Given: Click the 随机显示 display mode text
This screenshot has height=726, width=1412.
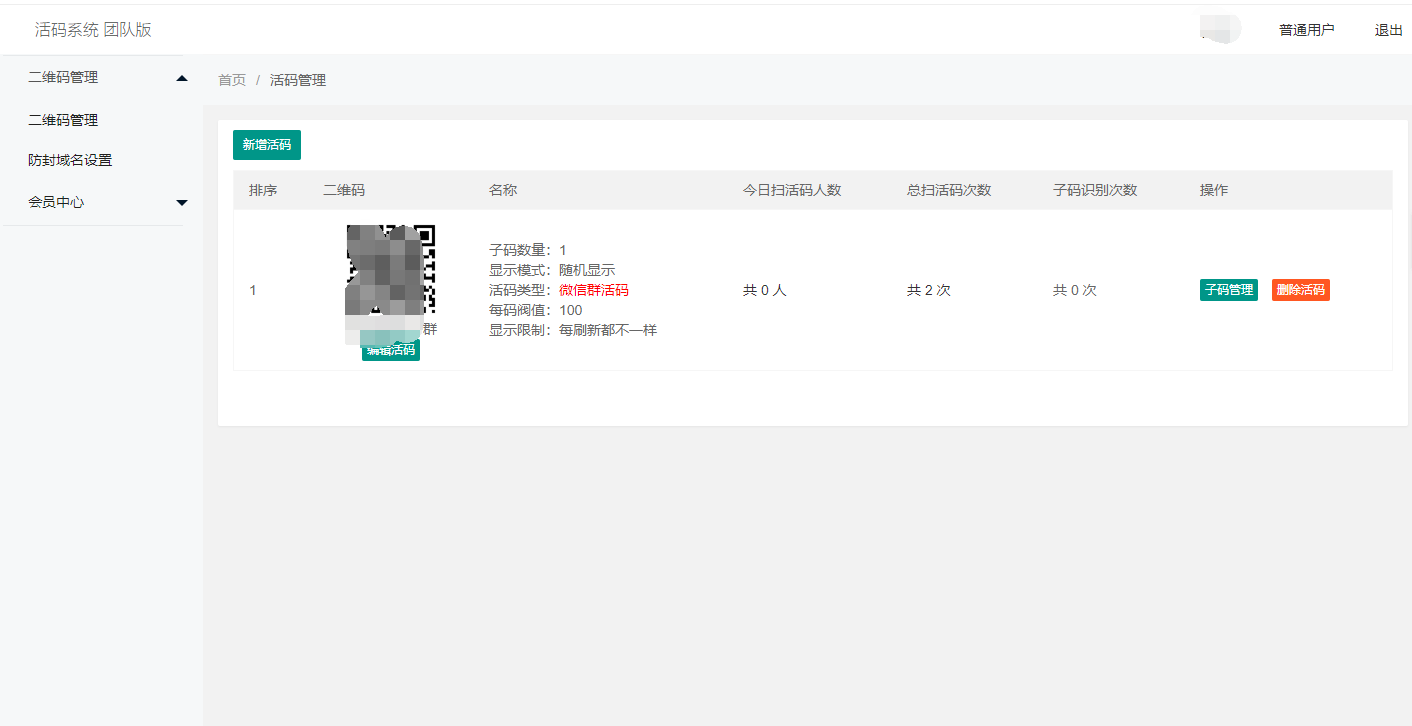Looking at the screenshot, I should (x=586, y=269).
